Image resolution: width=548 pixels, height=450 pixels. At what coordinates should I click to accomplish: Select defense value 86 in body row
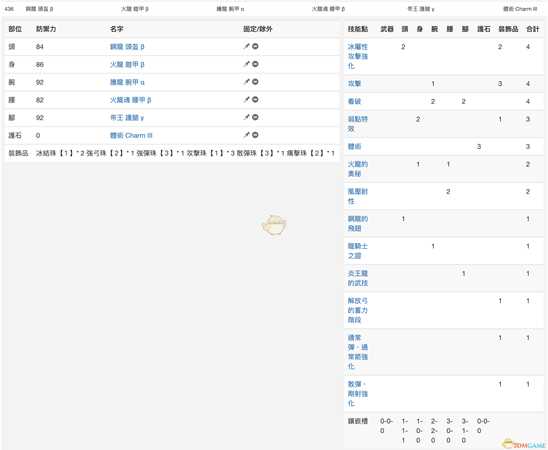[x=39, y=64]
